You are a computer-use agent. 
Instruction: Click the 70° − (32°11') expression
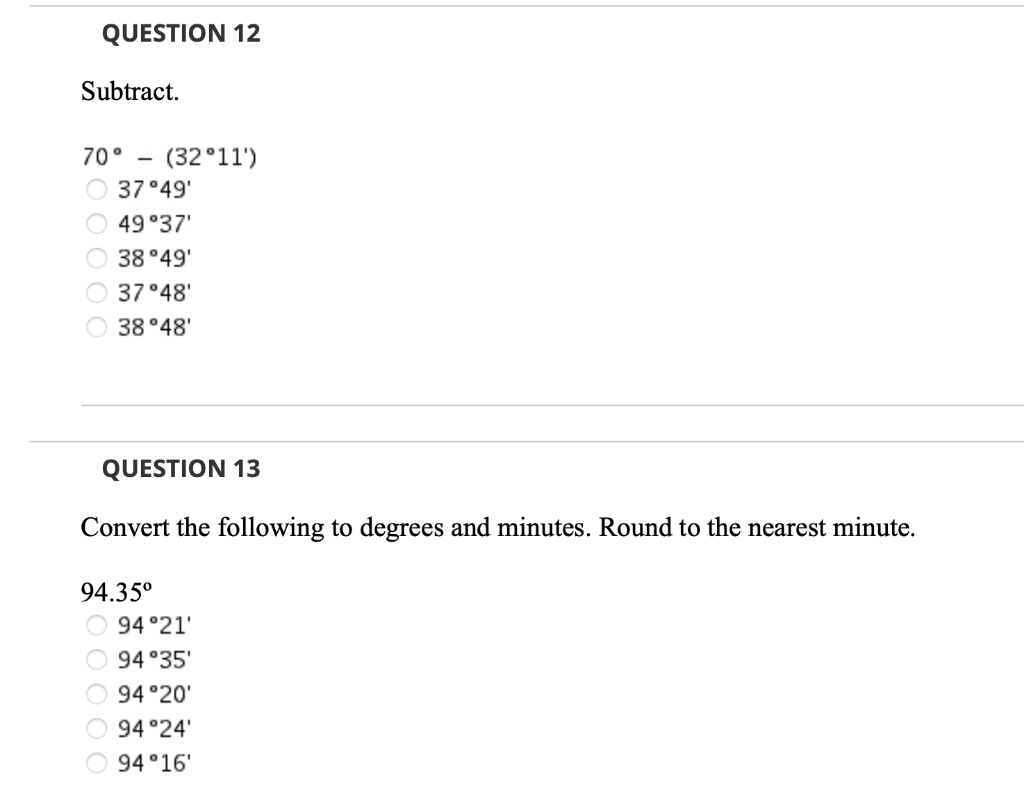[x=168, y=157]
